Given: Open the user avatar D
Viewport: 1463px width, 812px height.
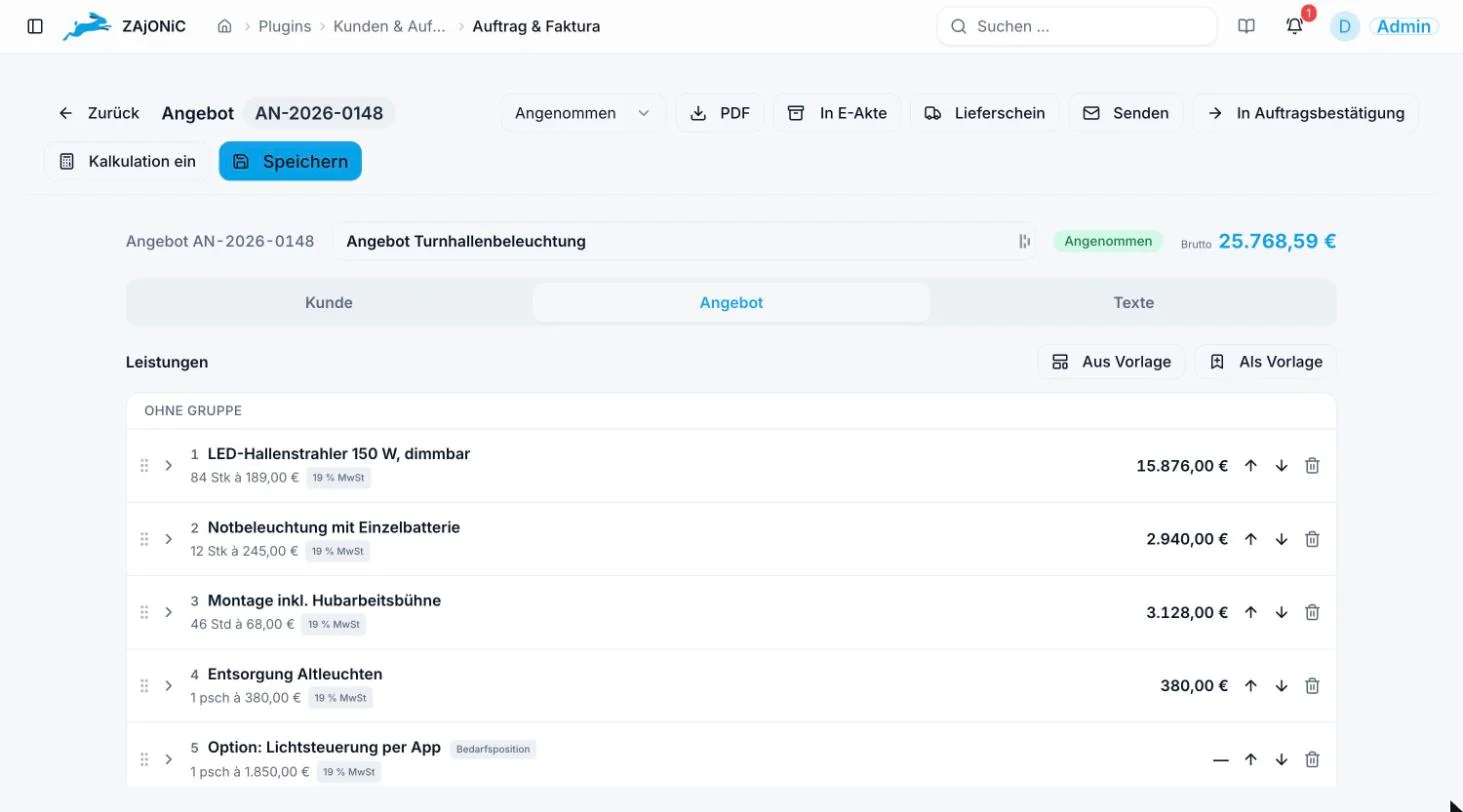Looking at the screenshot, I should 1344,27.
